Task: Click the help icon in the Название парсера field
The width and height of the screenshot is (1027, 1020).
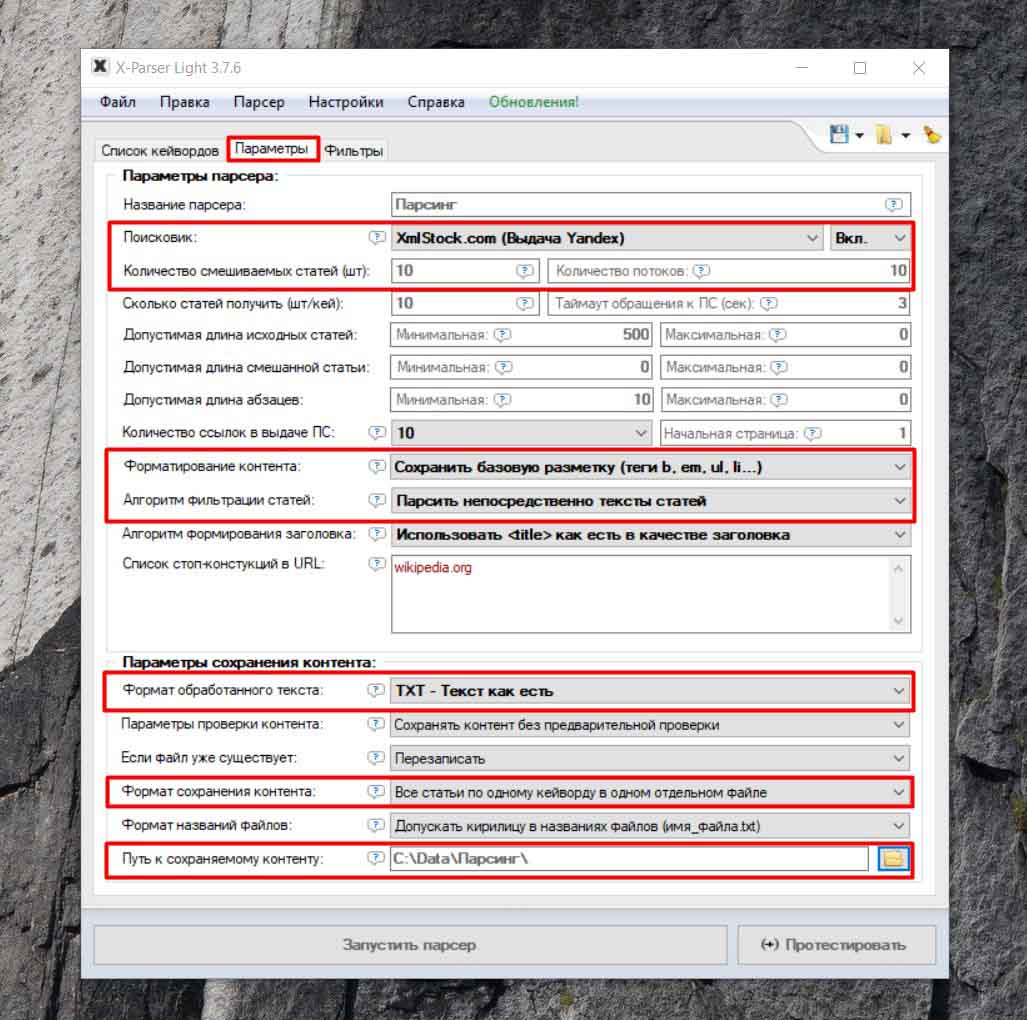Action: [x=893, y=204]
